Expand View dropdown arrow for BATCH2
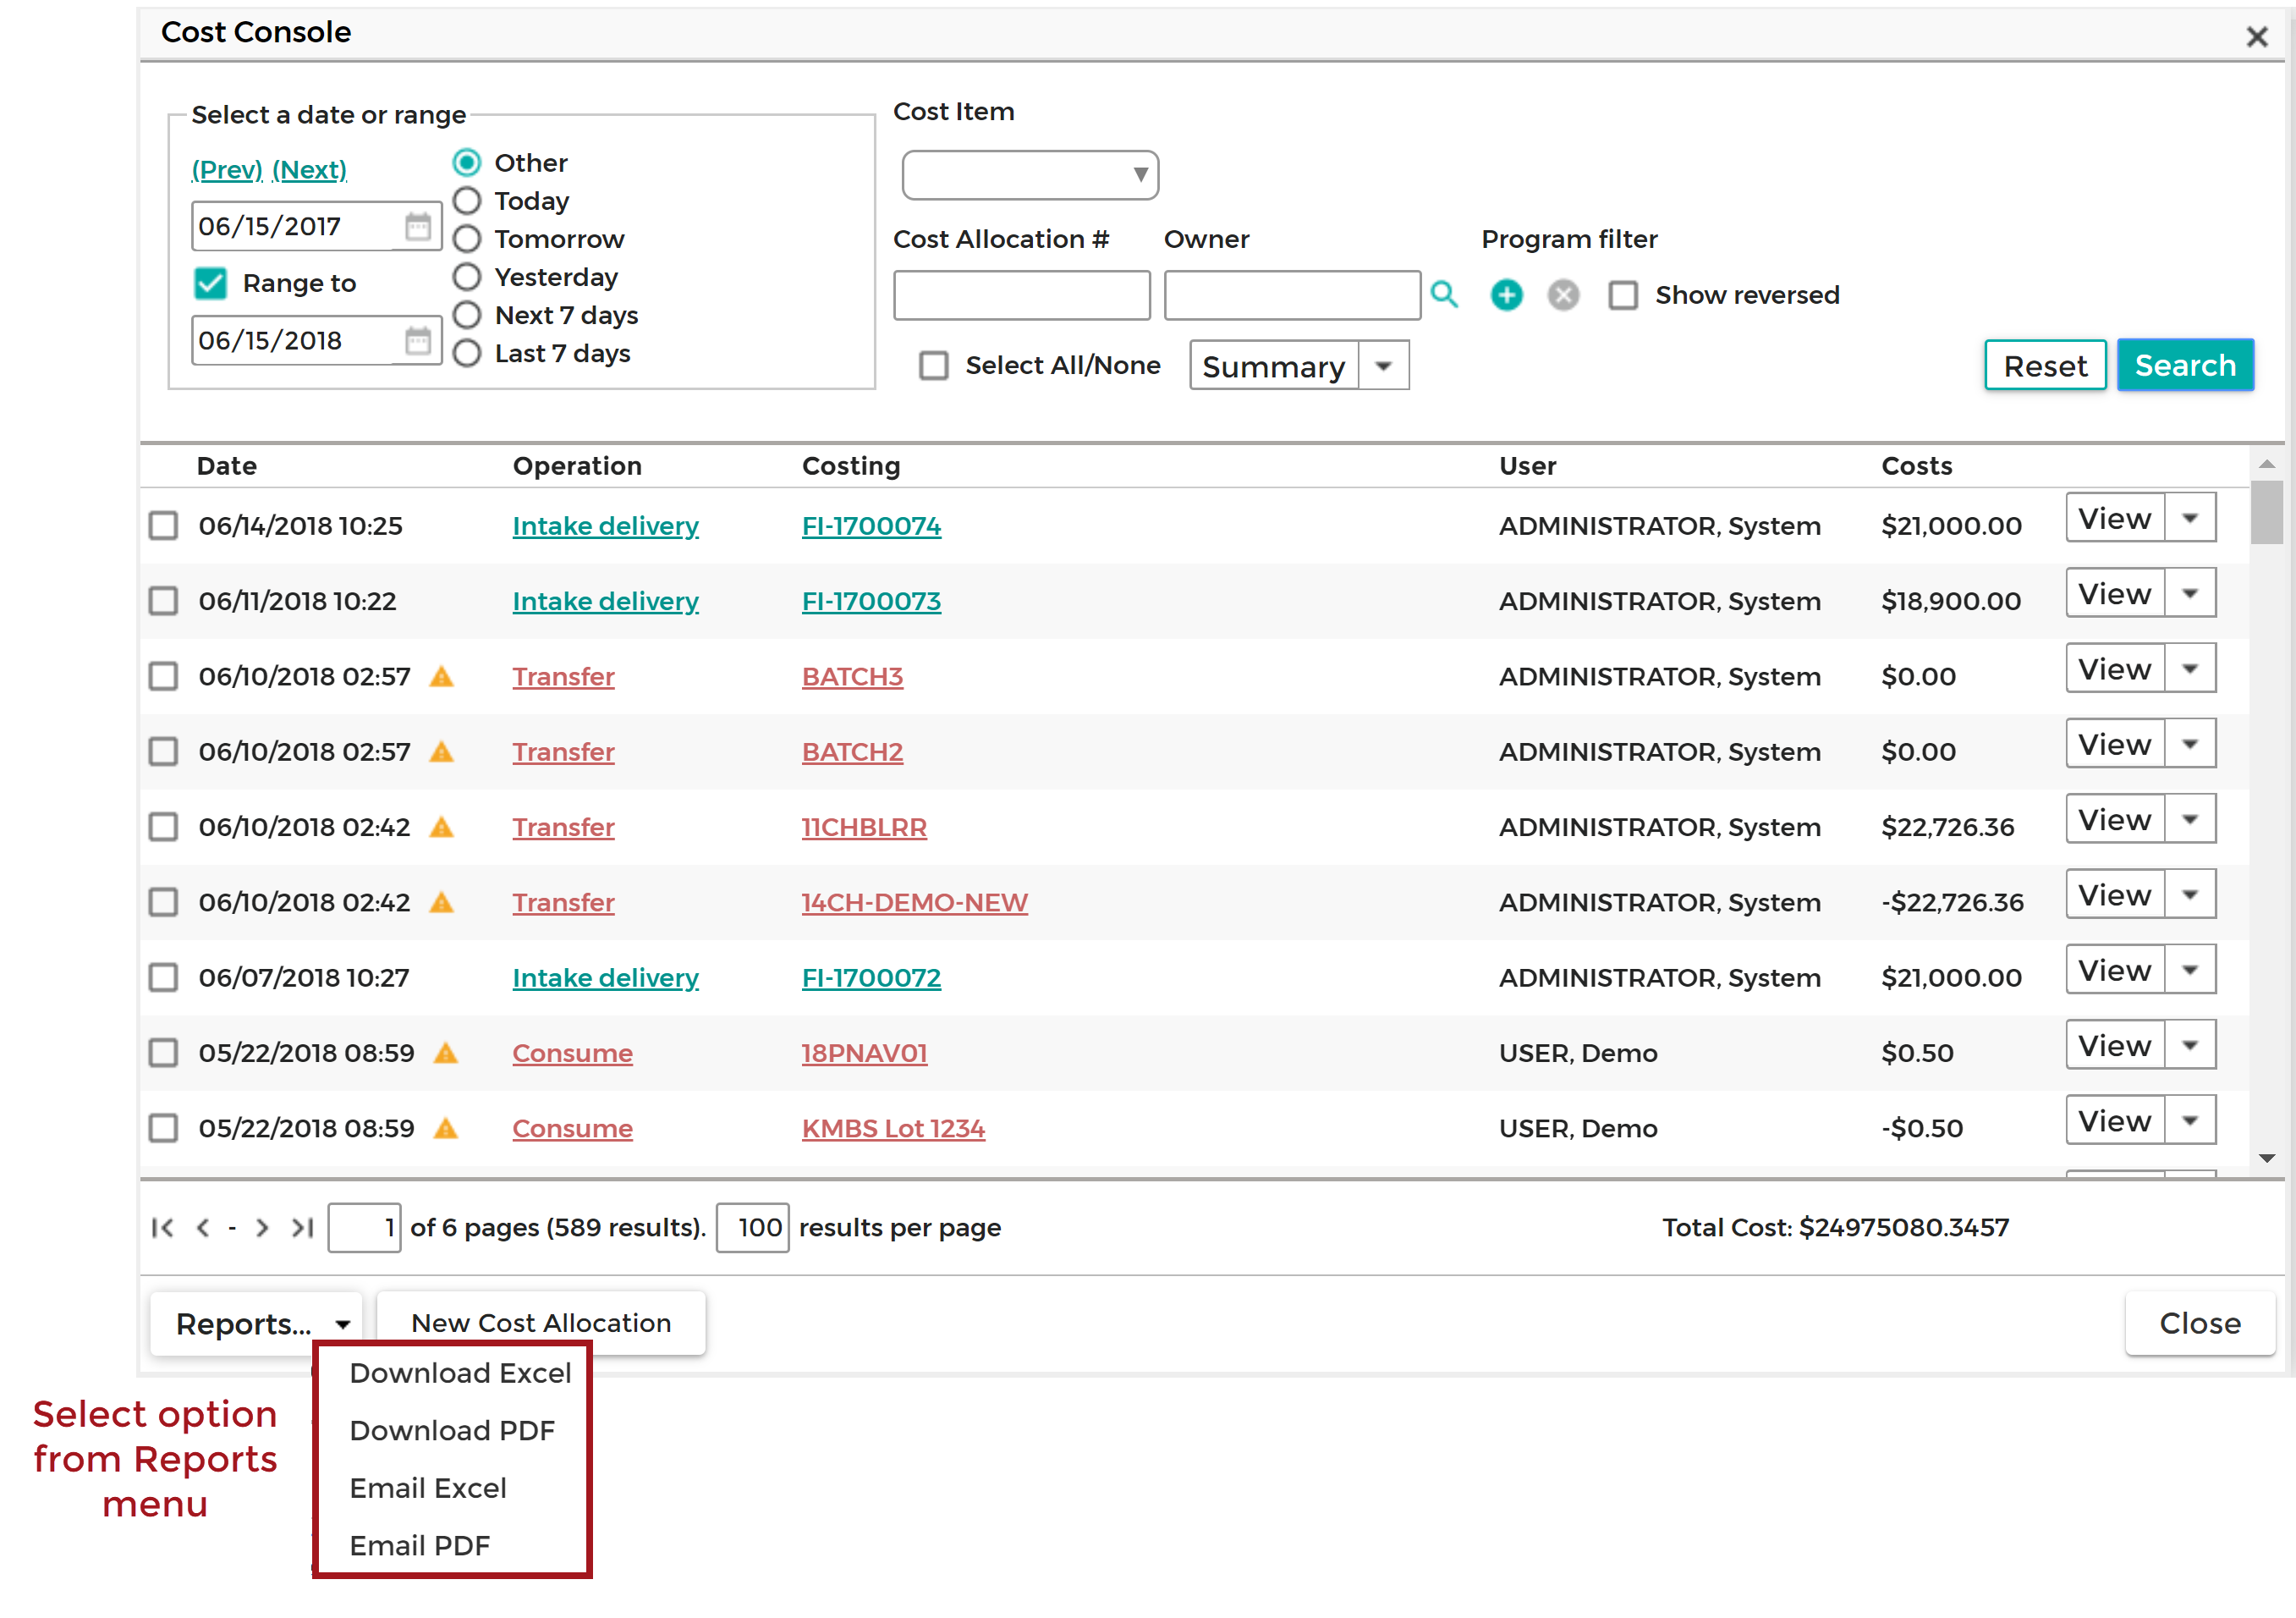The width and height of the screenshot is (2296, 1618). tap(2190, 744)
